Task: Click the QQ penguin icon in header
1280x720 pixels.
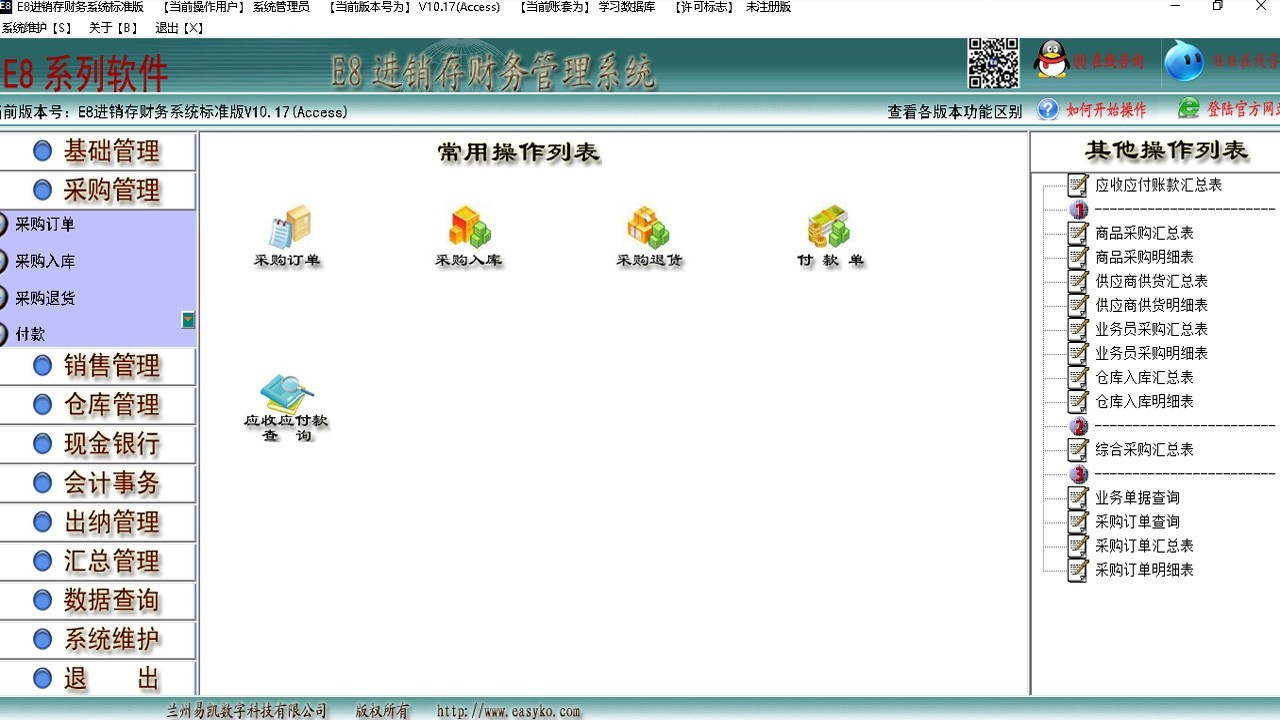Action: tap(1051, 61)
